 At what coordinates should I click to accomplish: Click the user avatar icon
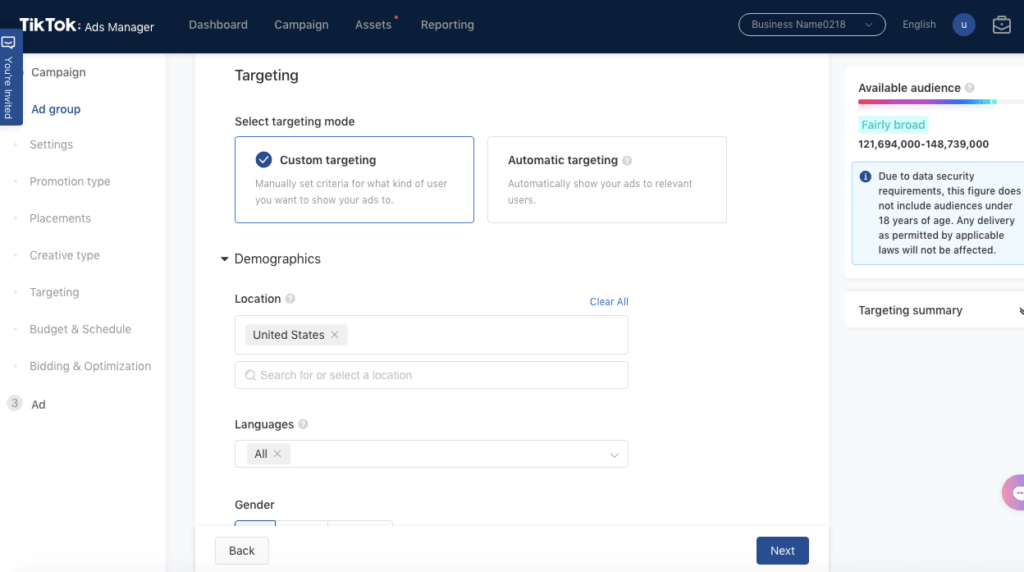tap(964, 25)
